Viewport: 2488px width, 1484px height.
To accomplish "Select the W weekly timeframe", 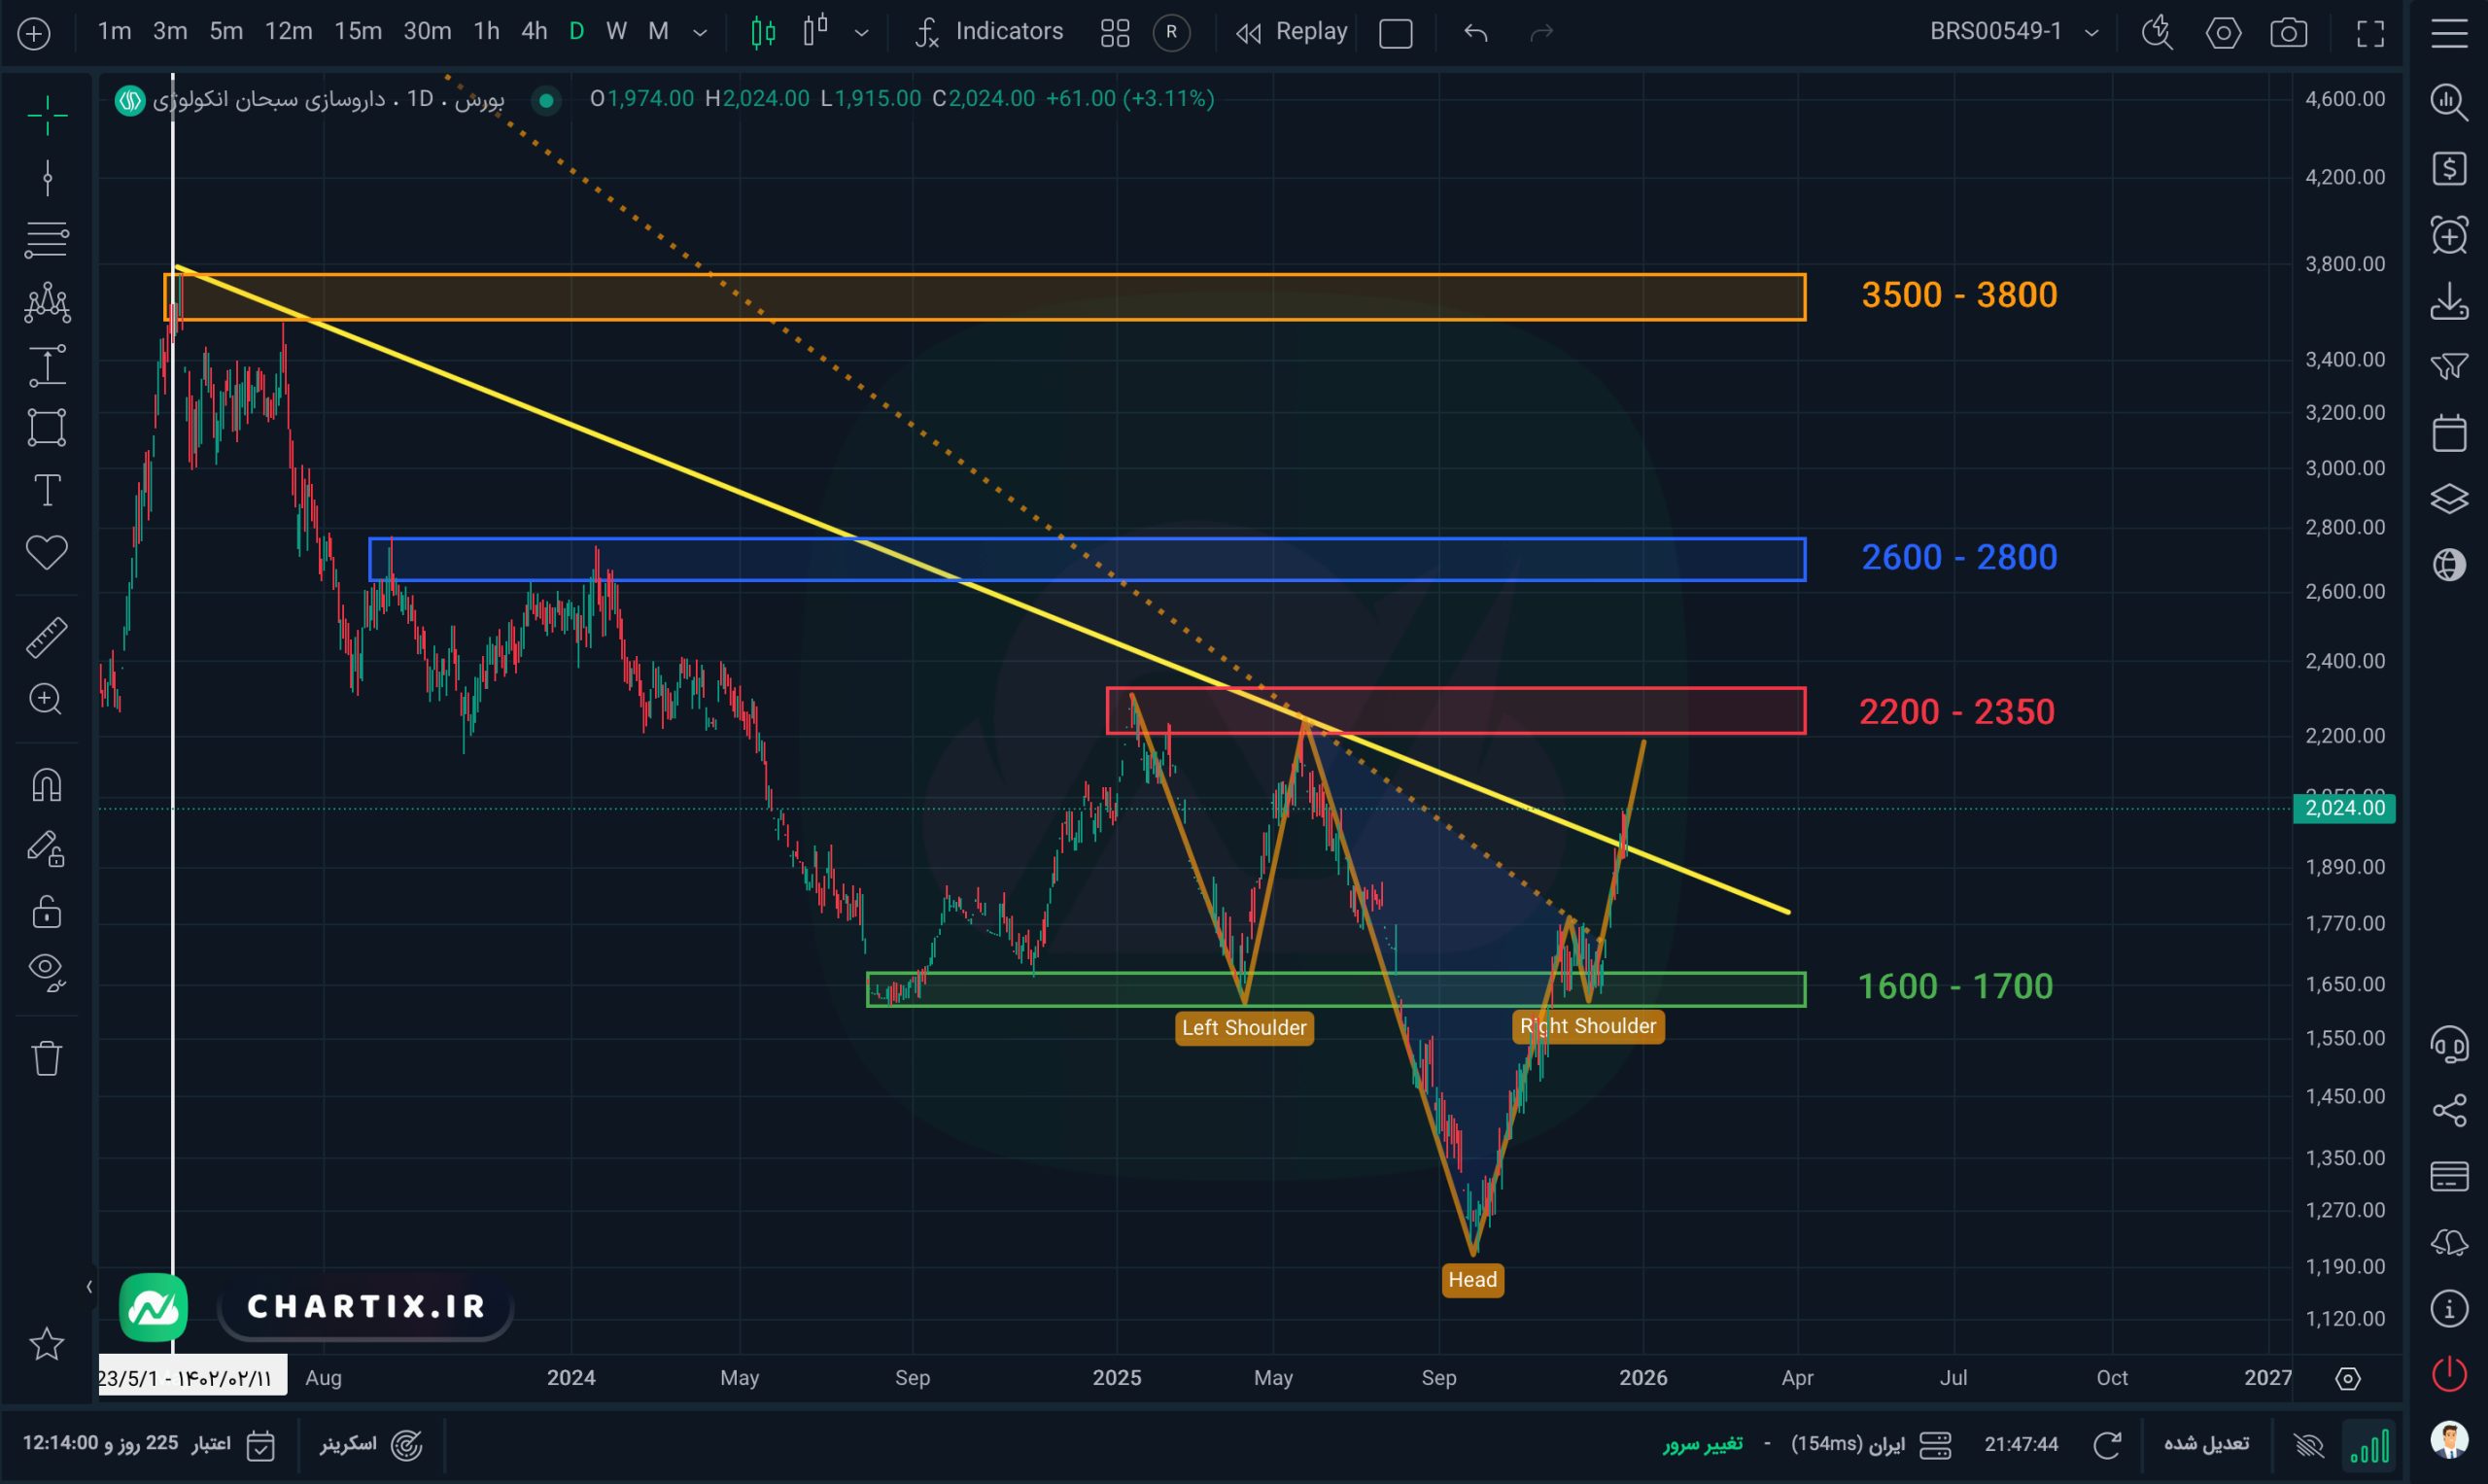I will [x=616, y=32].
